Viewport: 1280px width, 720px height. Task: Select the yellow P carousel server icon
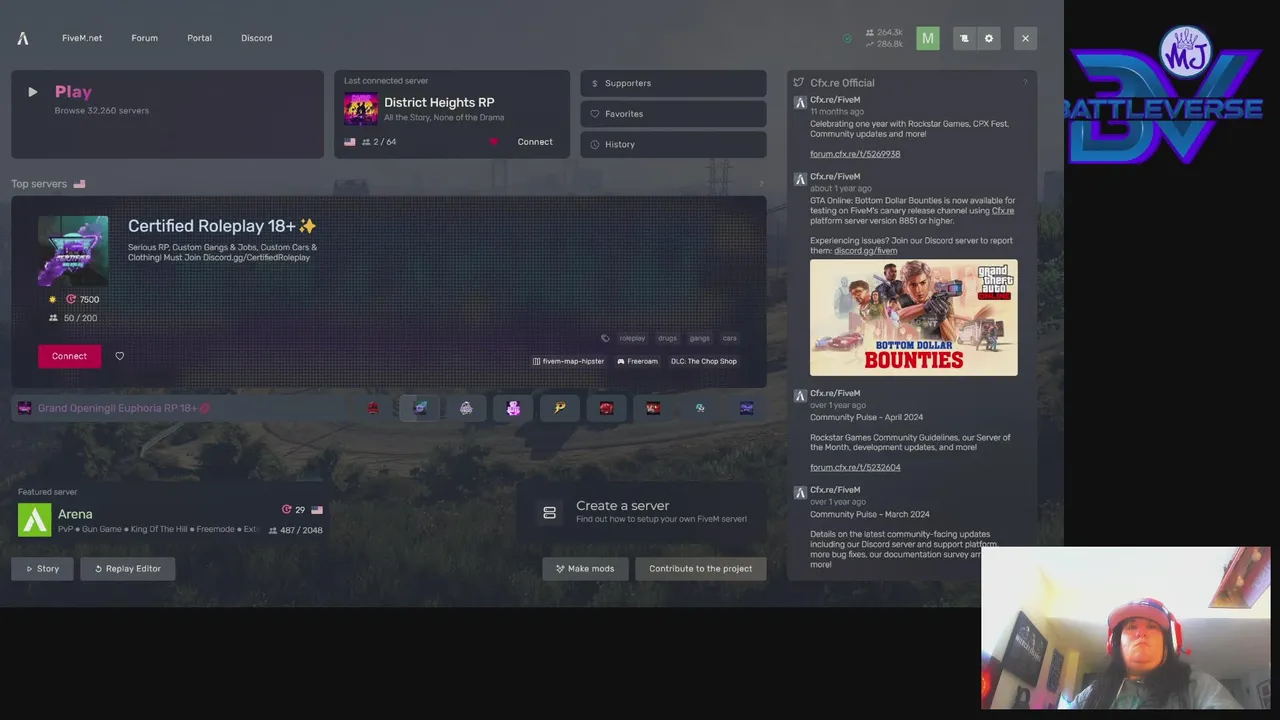point(560,408)
